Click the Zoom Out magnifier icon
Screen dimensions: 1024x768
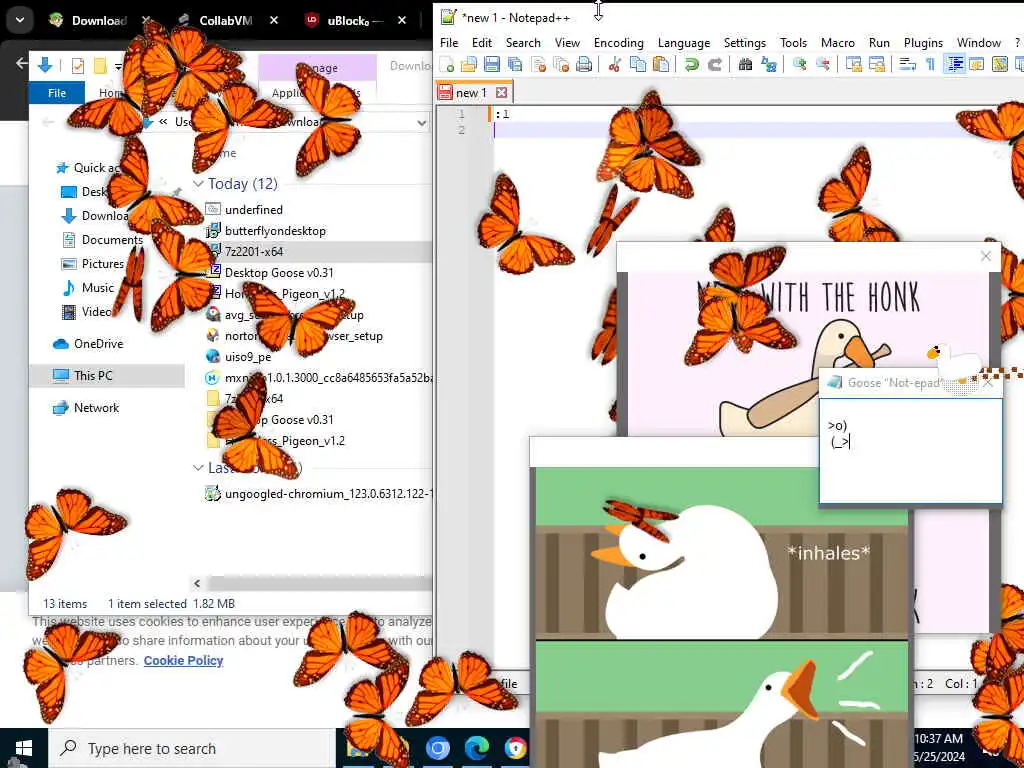point(823,64)
